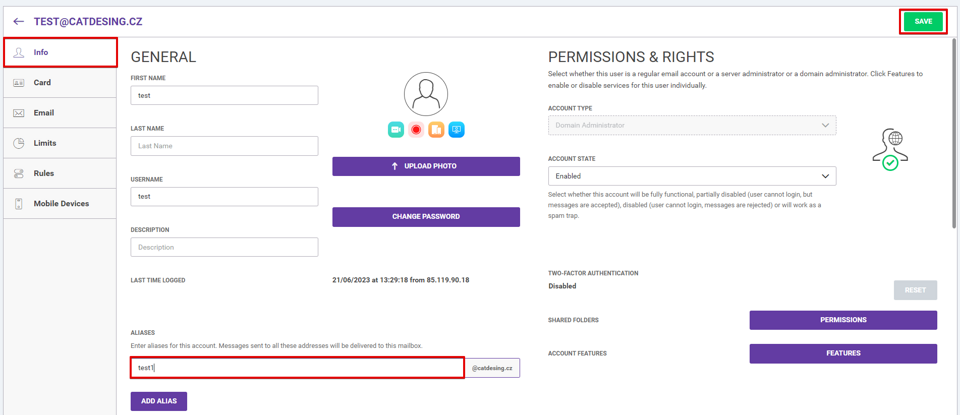Click the green Save button

[923, 21]
